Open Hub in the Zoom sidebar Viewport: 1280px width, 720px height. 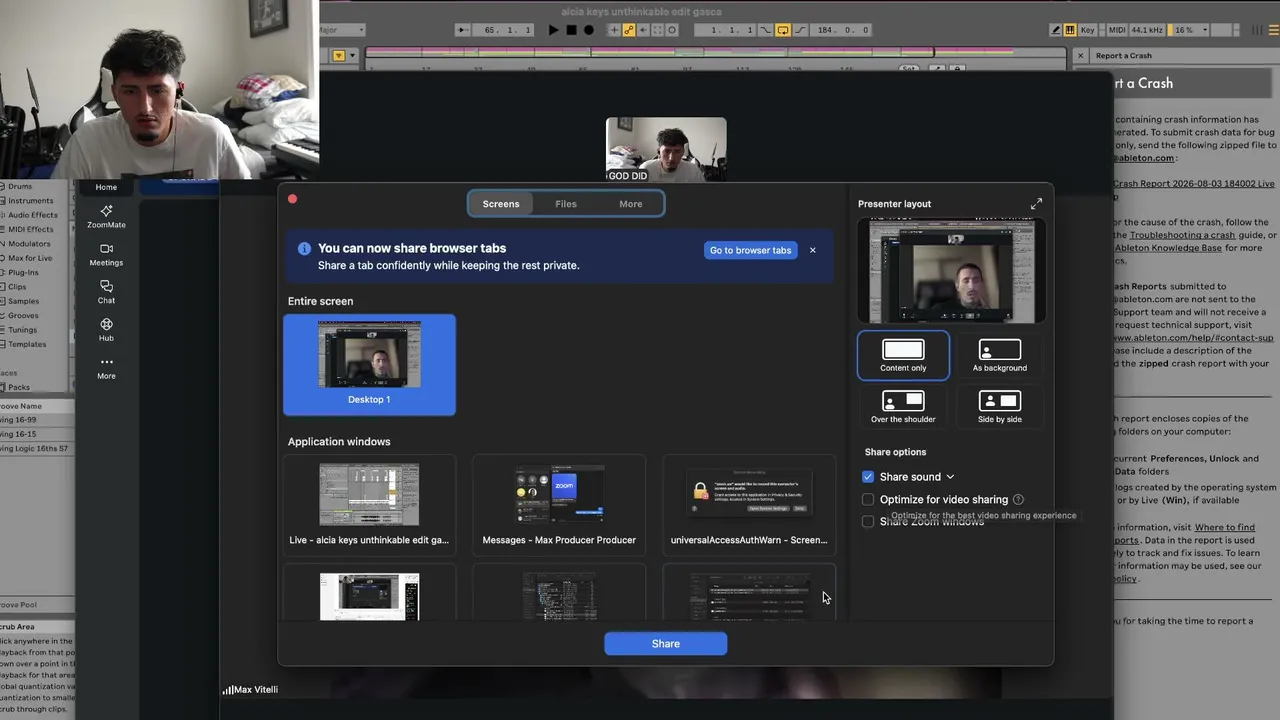[x=106, y=330]
